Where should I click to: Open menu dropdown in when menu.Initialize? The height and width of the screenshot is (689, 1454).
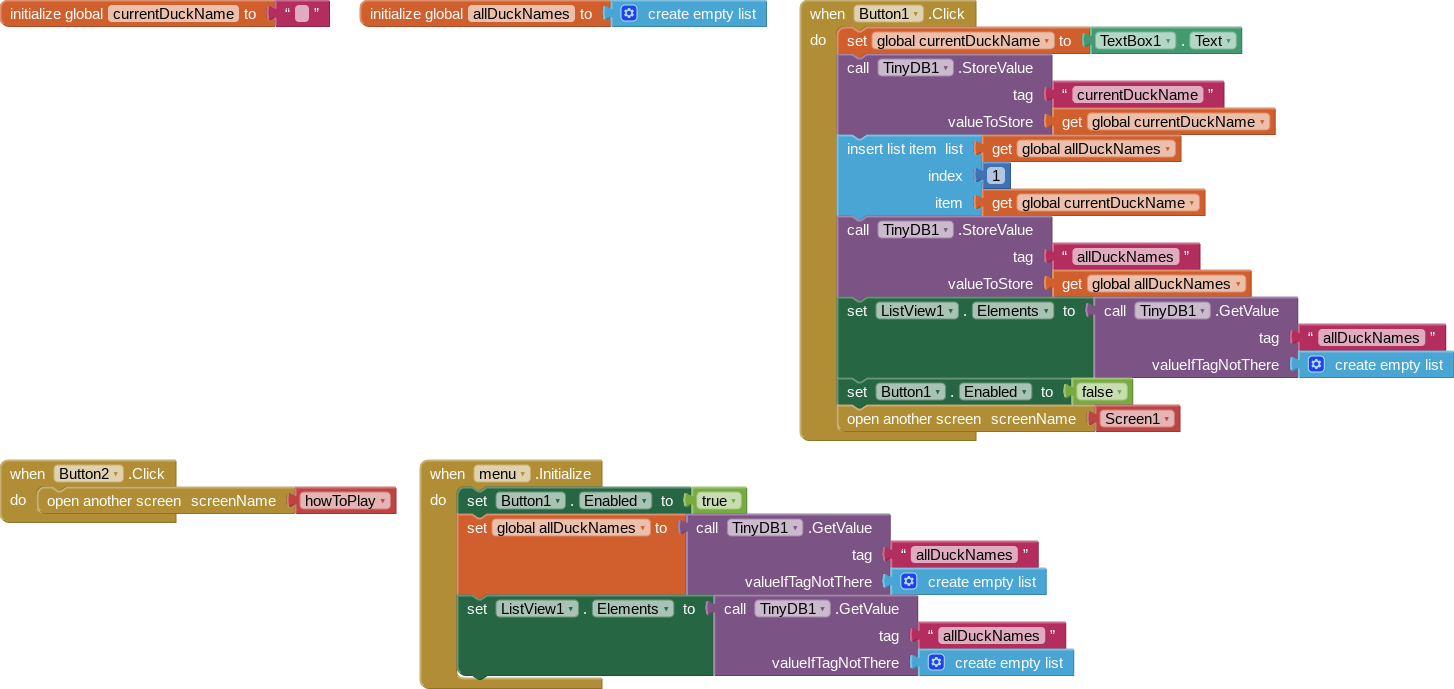pyautogui.click(x=502, y=474)
